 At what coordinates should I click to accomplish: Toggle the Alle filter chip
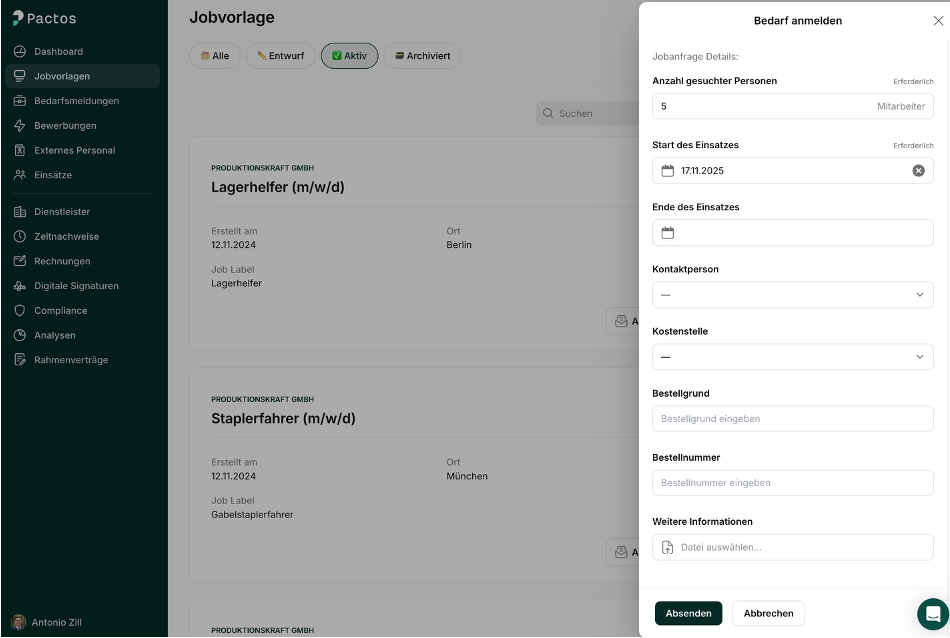tap(214, 56)
